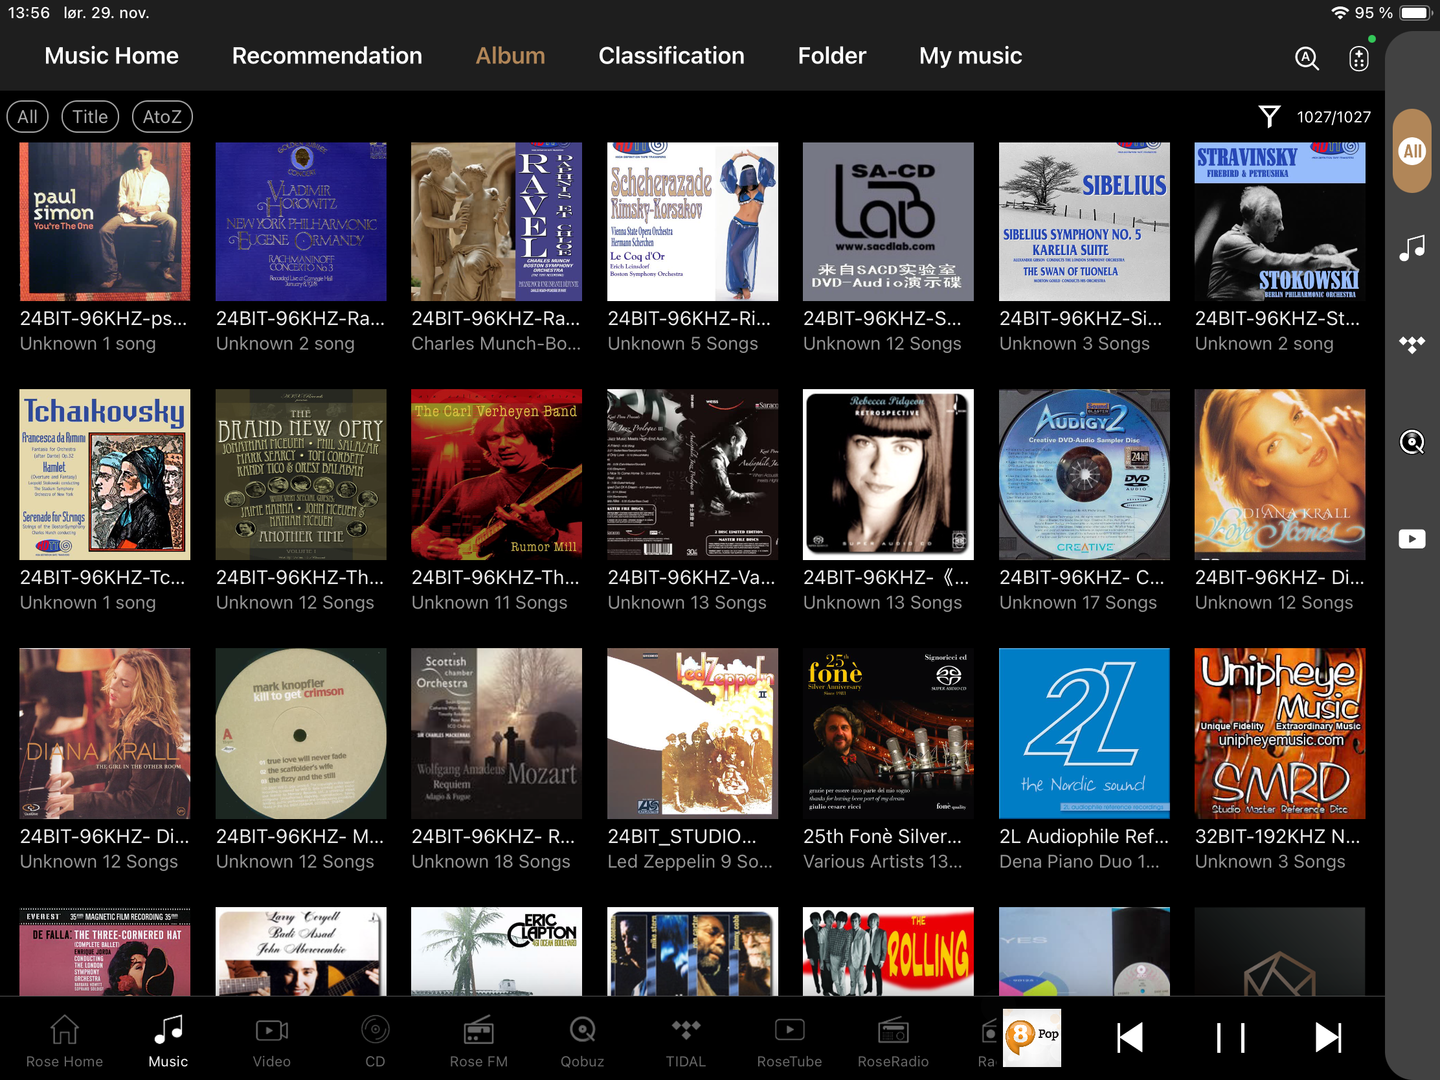1440x1080 pixels.
Task: Open Diana Krall Girl in the Other Room cover
Action: coord(105,734)
